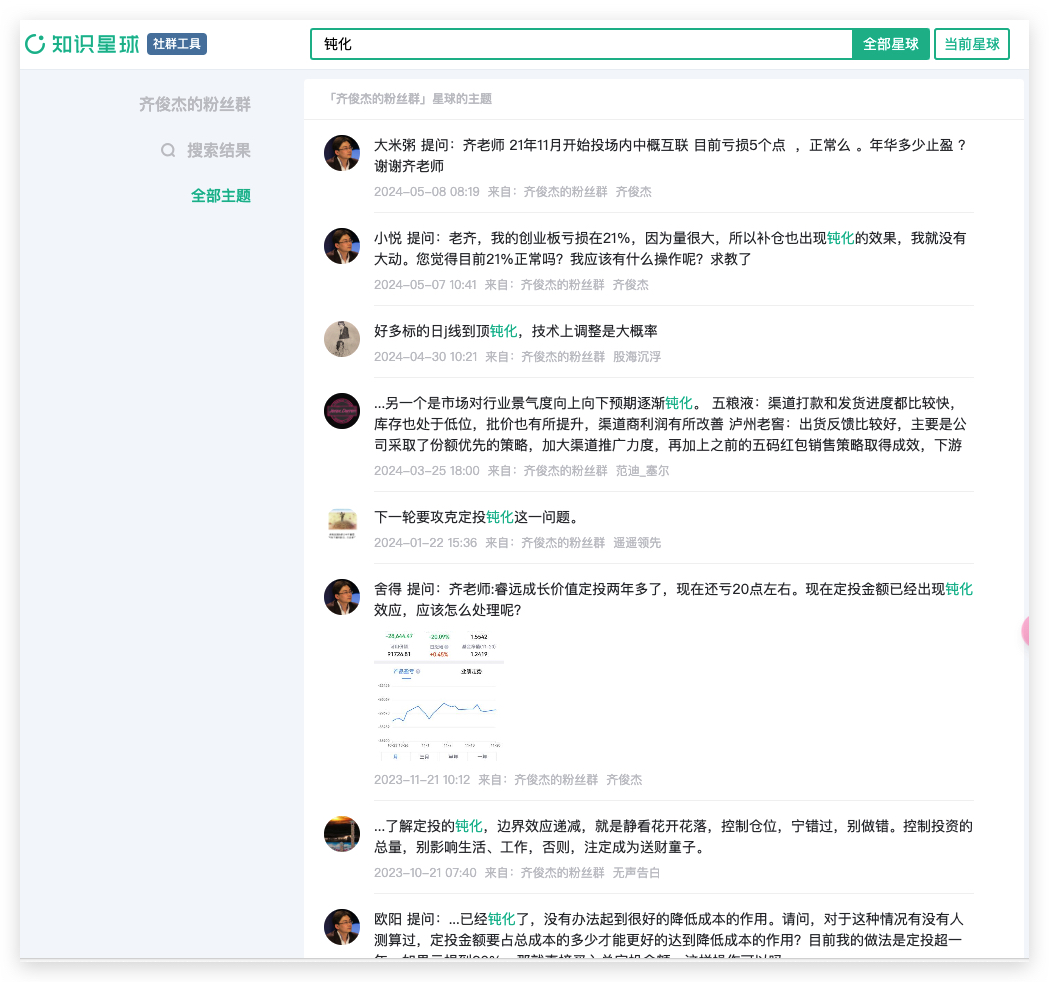Click 小悦's avatar photo
Screen dimensions: 1049x982
(342, 245)
